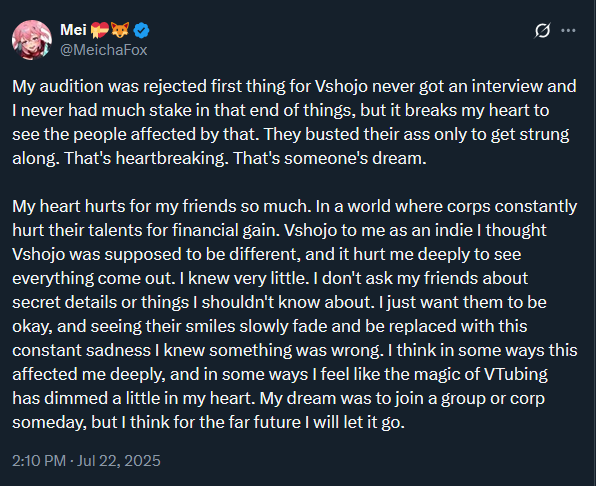Click the fox emoji beside Mei's name

tap(120, 30)
